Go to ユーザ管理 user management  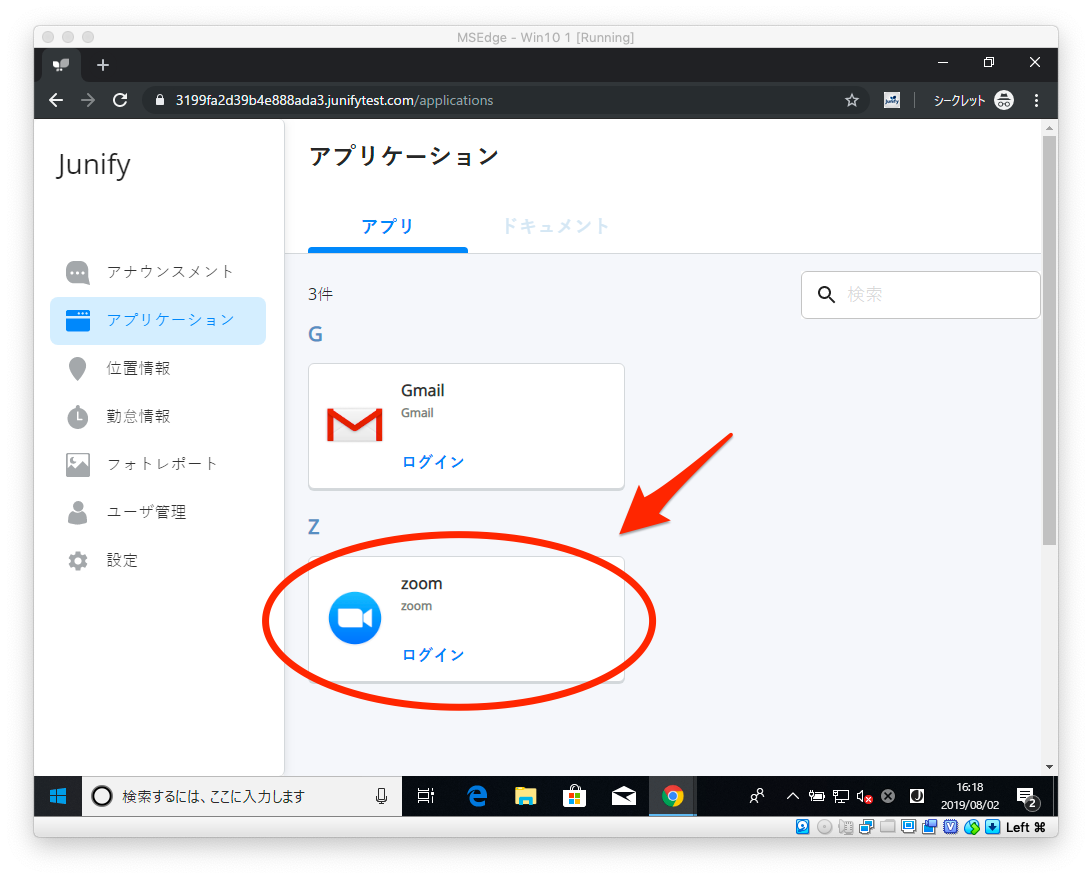158,513
